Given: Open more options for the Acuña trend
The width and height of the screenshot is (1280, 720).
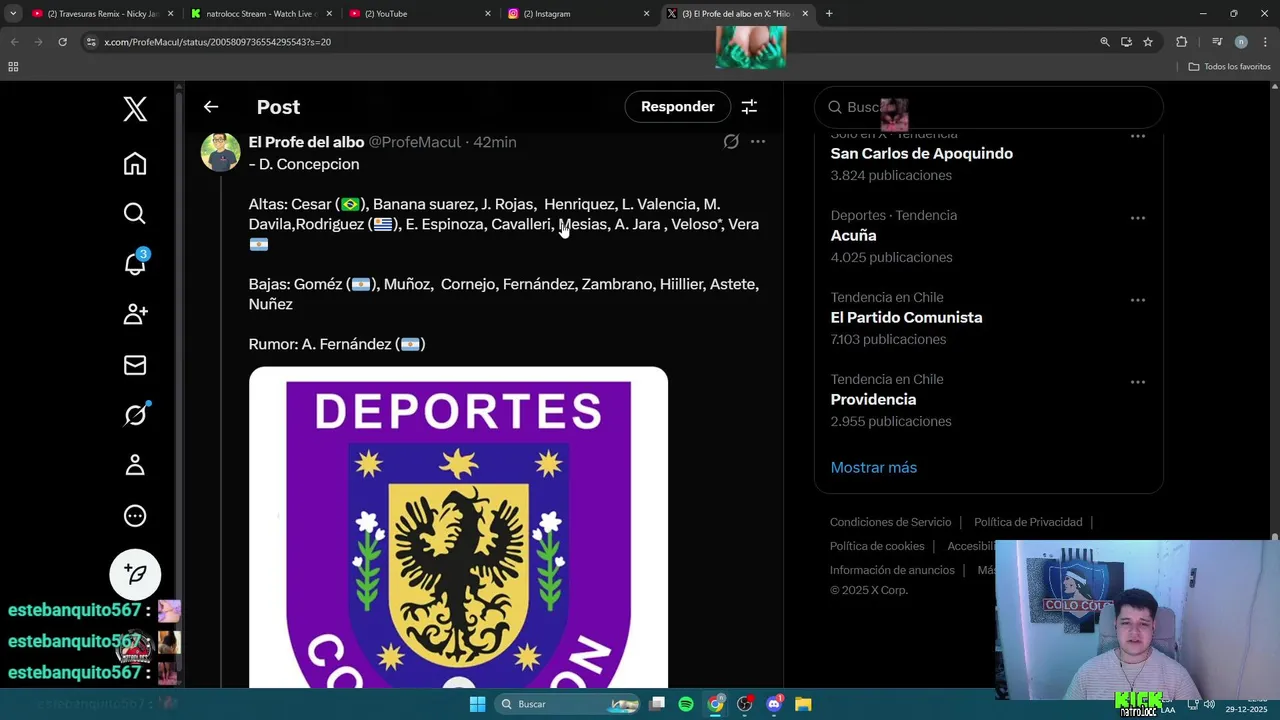Looking at the screenshot, I should (1138, 218).
